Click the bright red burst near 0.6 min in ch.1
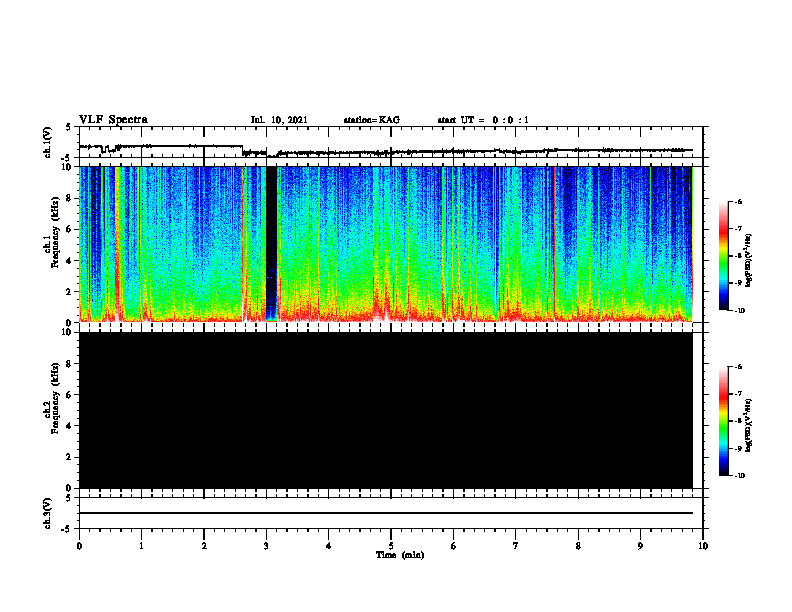Screen dimensions: 792x612 [x=117, y=242]
